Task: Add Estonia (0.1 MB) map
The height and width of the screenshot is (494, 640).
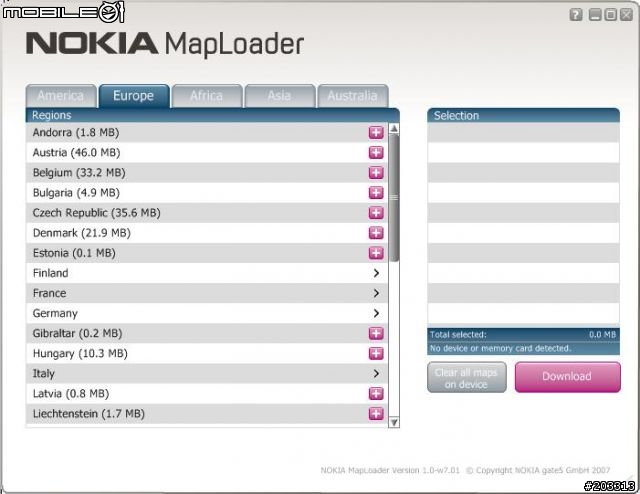Action: (x=376, y=253)
